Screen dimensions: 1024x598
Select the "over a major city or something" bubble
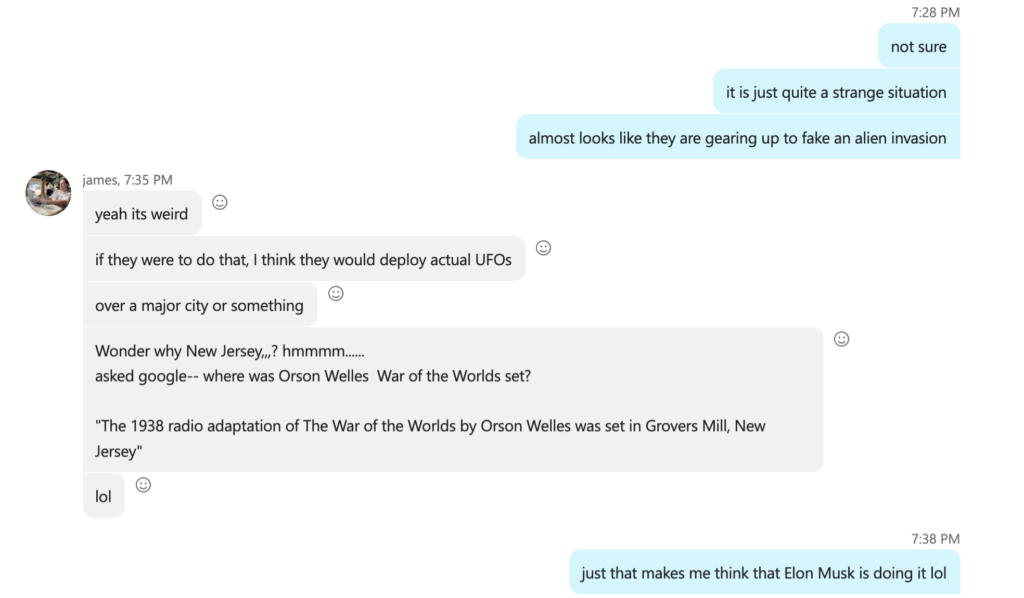click(199, 306)
